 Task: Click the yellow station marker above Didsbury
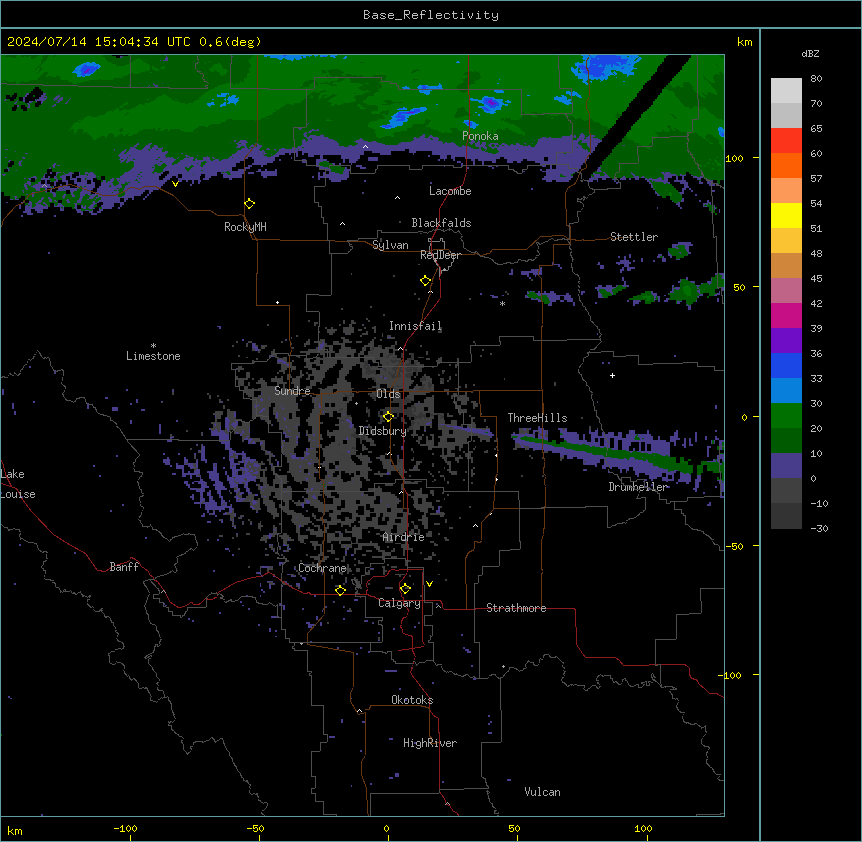pyautogui.click(x=388, y=417)
